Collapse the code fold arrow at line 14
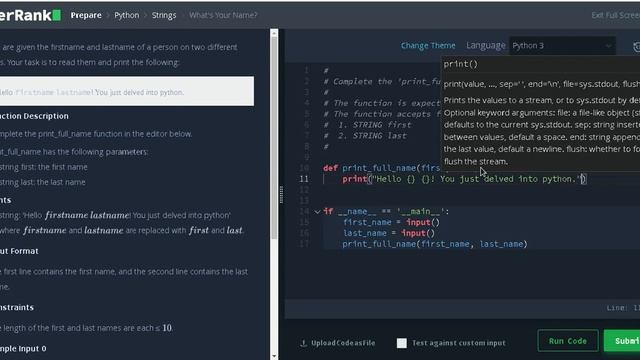This screenshot has width=640, height=360. [x=317, y=211]
